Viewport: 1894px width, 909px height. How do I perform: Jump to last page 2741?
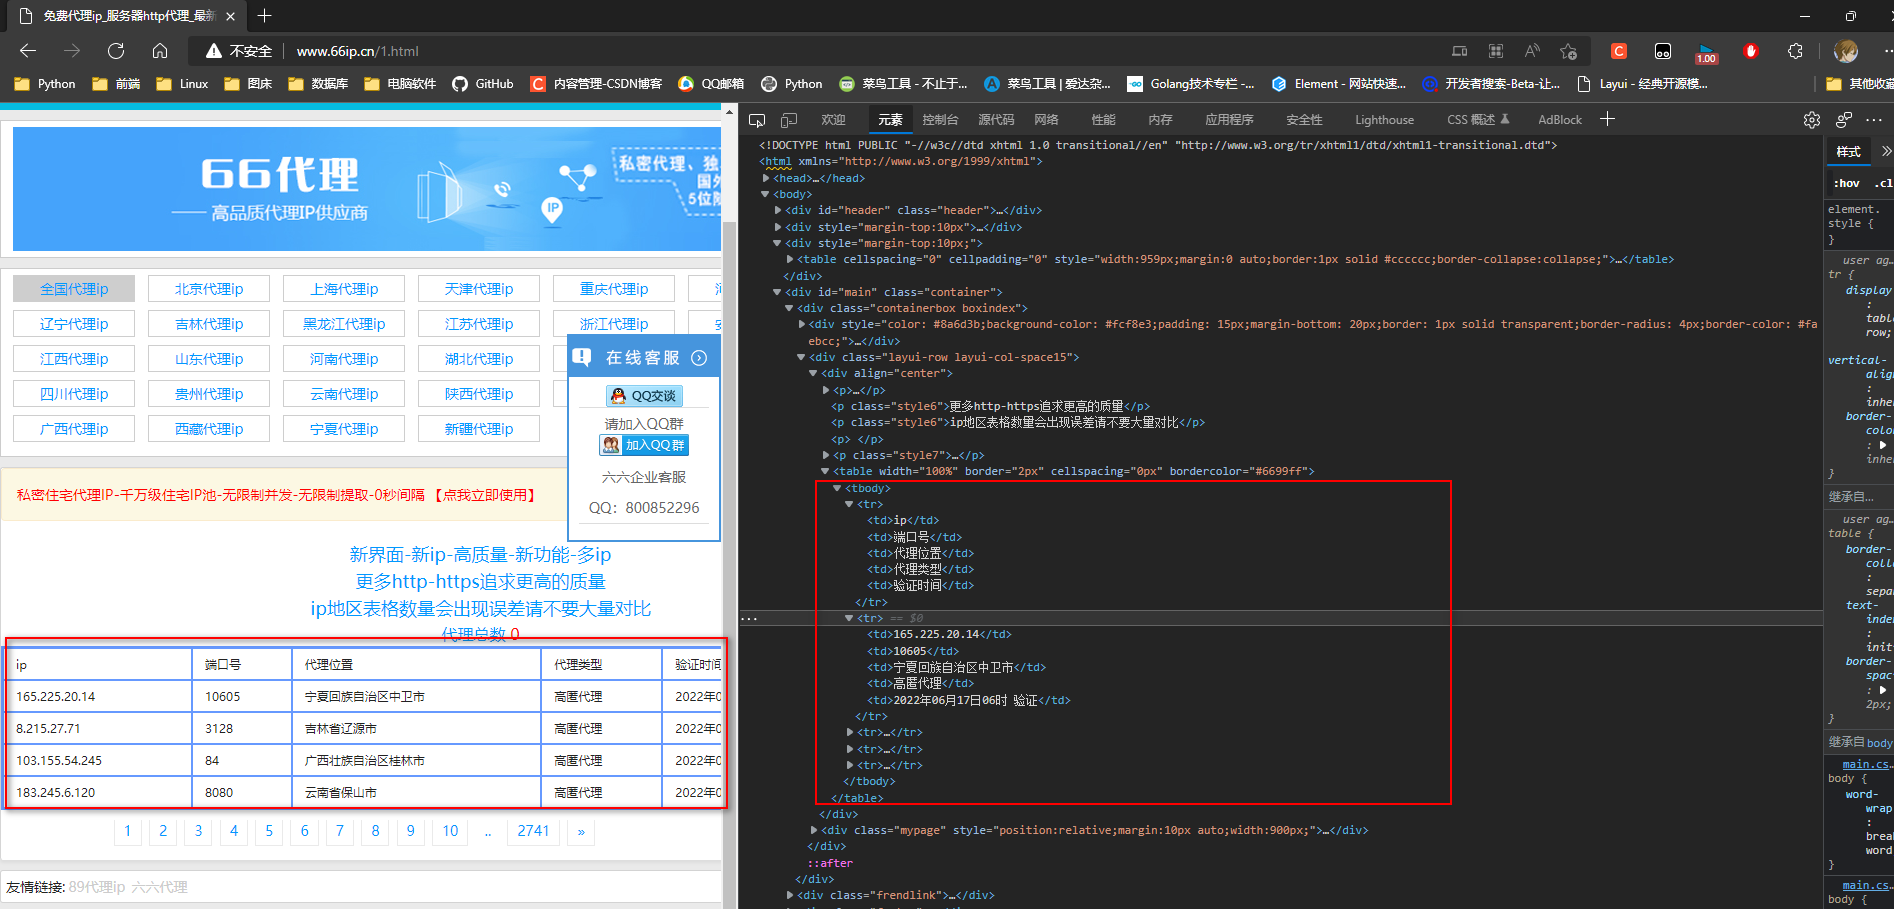point(533,831)
